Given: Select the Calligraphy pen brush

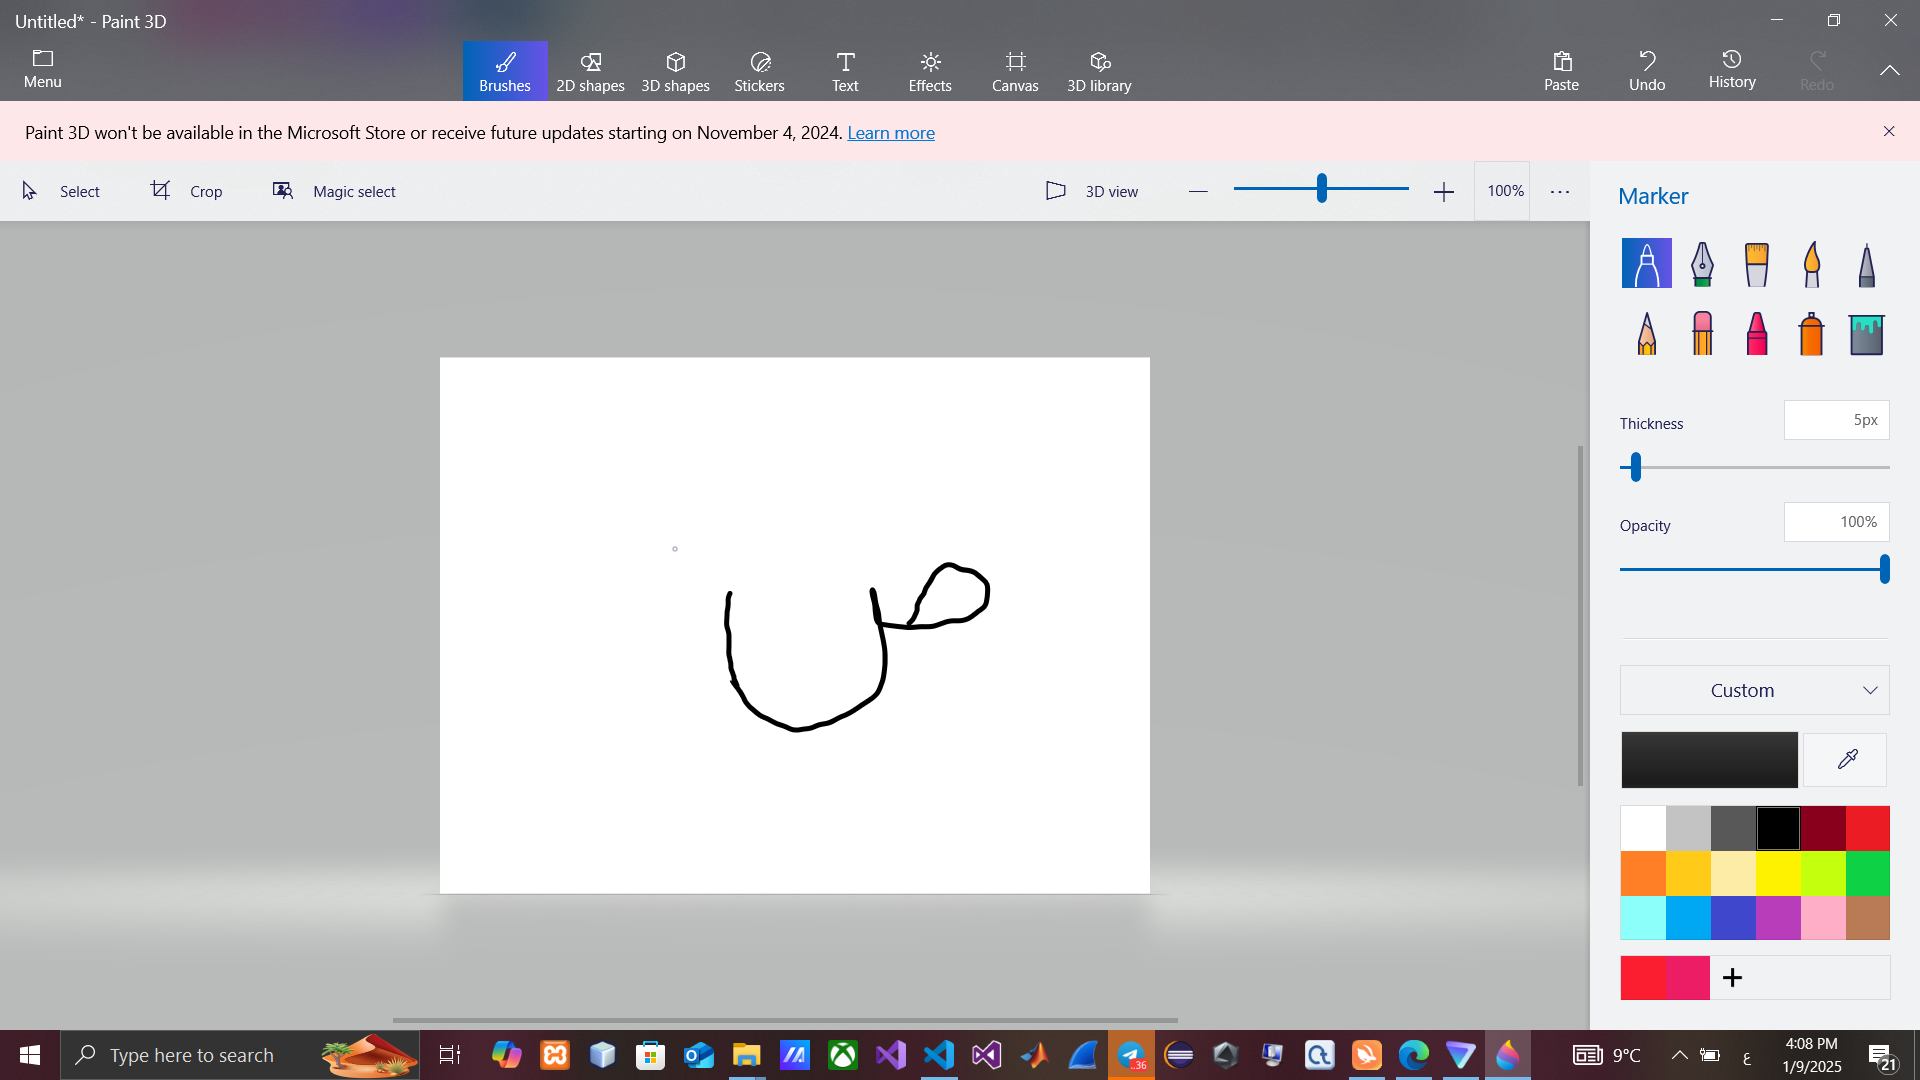Looking at the screenshot, I should (1702, 264).
